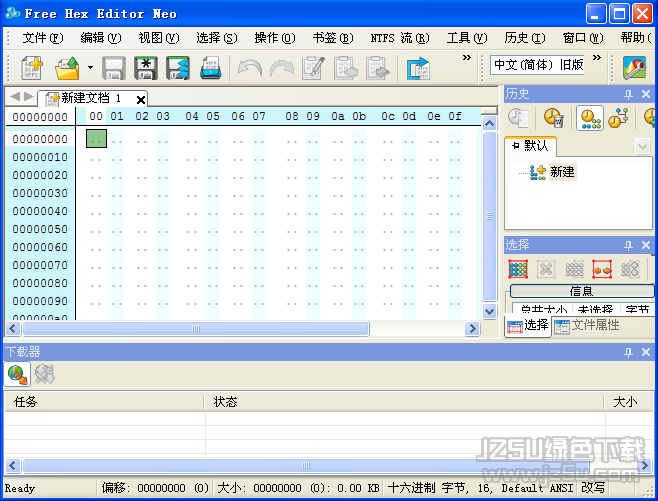This screenshot has width=658, height=501.
Task: Click the Open file folder icon
Action: 67,68
